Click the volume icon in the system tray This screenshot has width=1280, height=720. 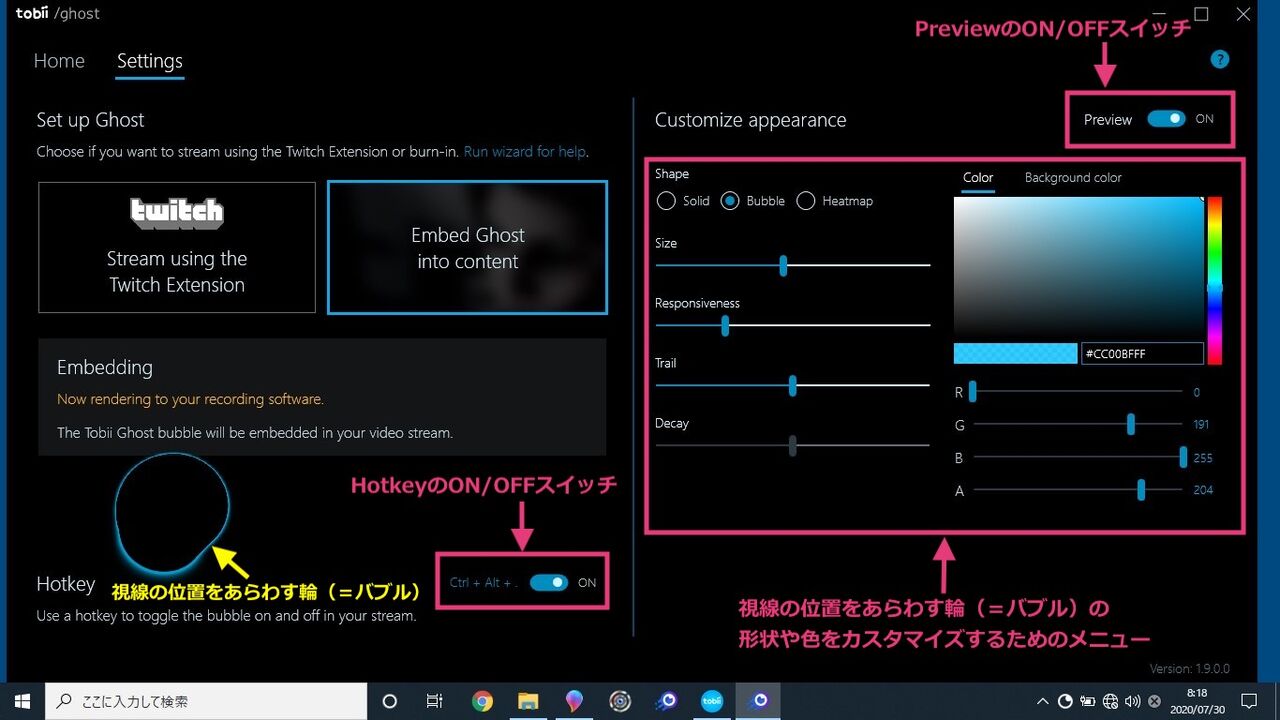click(x=1133, y=701)
